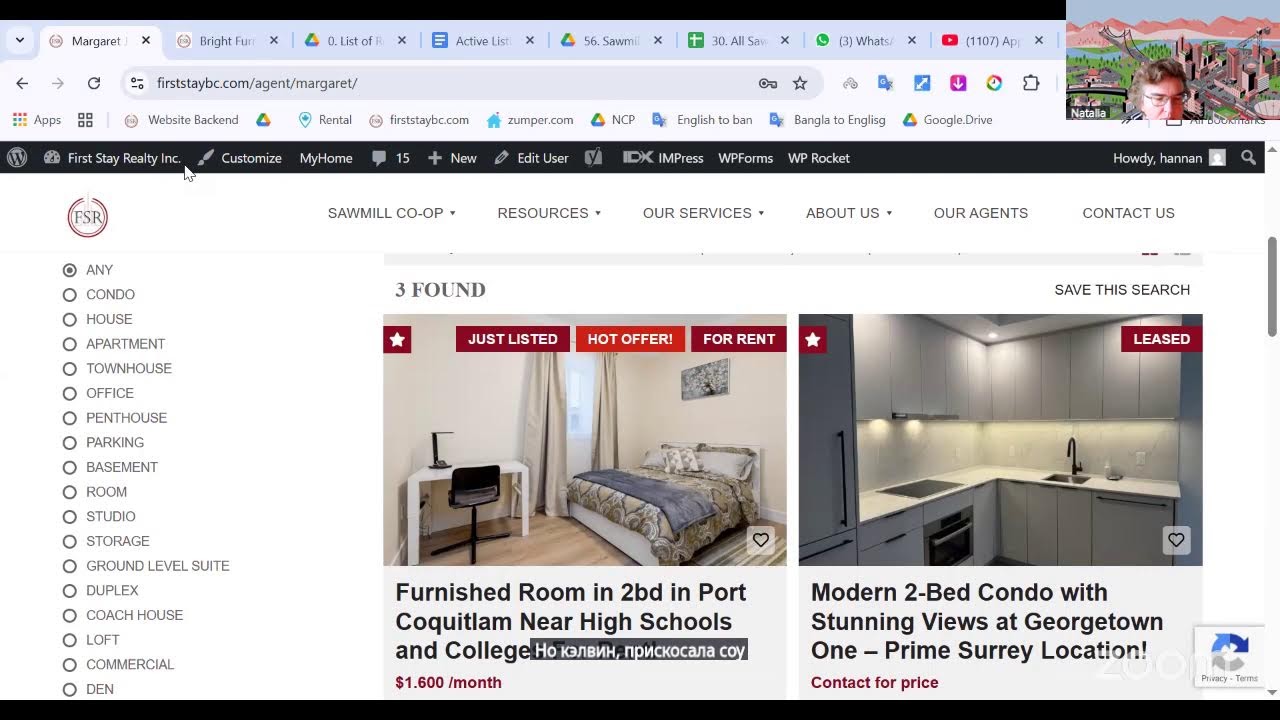Screen dimensions: 1280x720
Task: Open the admin bar search magnifier
Action: (1248, 158)
